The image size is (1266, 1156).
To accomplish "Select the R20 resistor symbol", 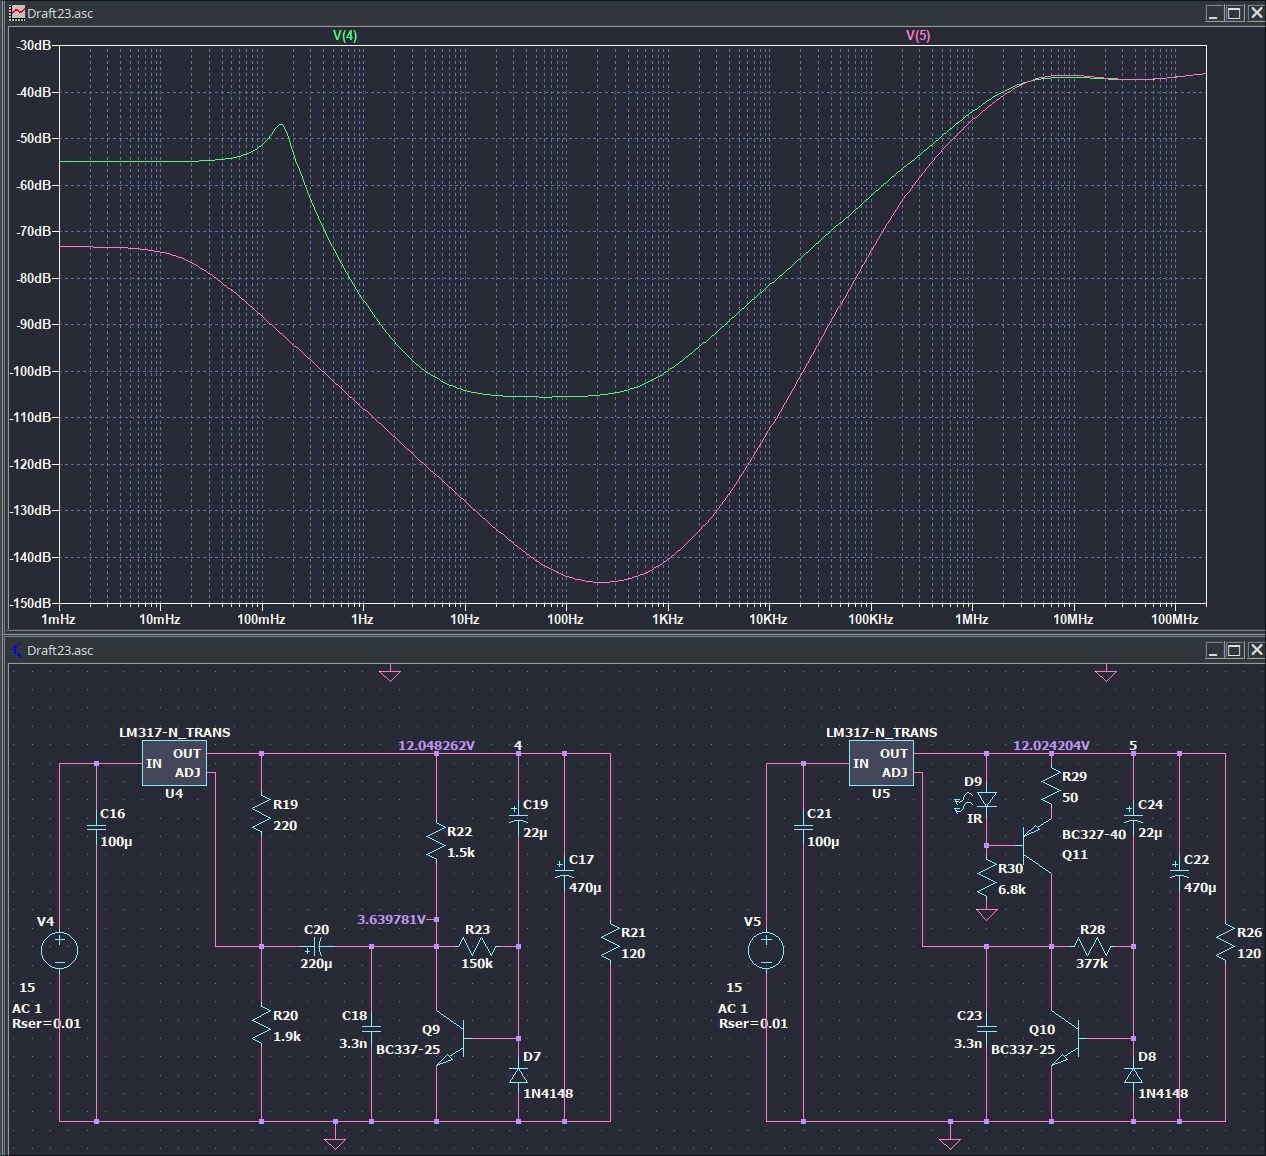I will [x=261, y=1026].
